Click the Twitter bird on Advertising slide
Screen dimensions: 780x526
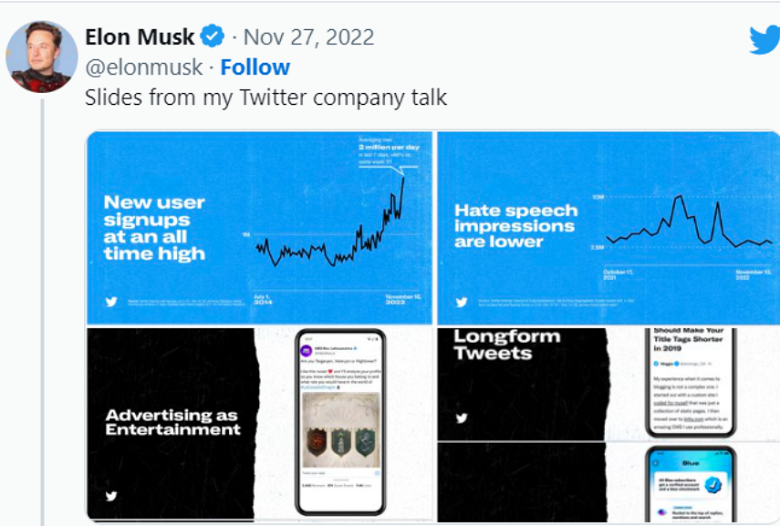tap(111, 495)
